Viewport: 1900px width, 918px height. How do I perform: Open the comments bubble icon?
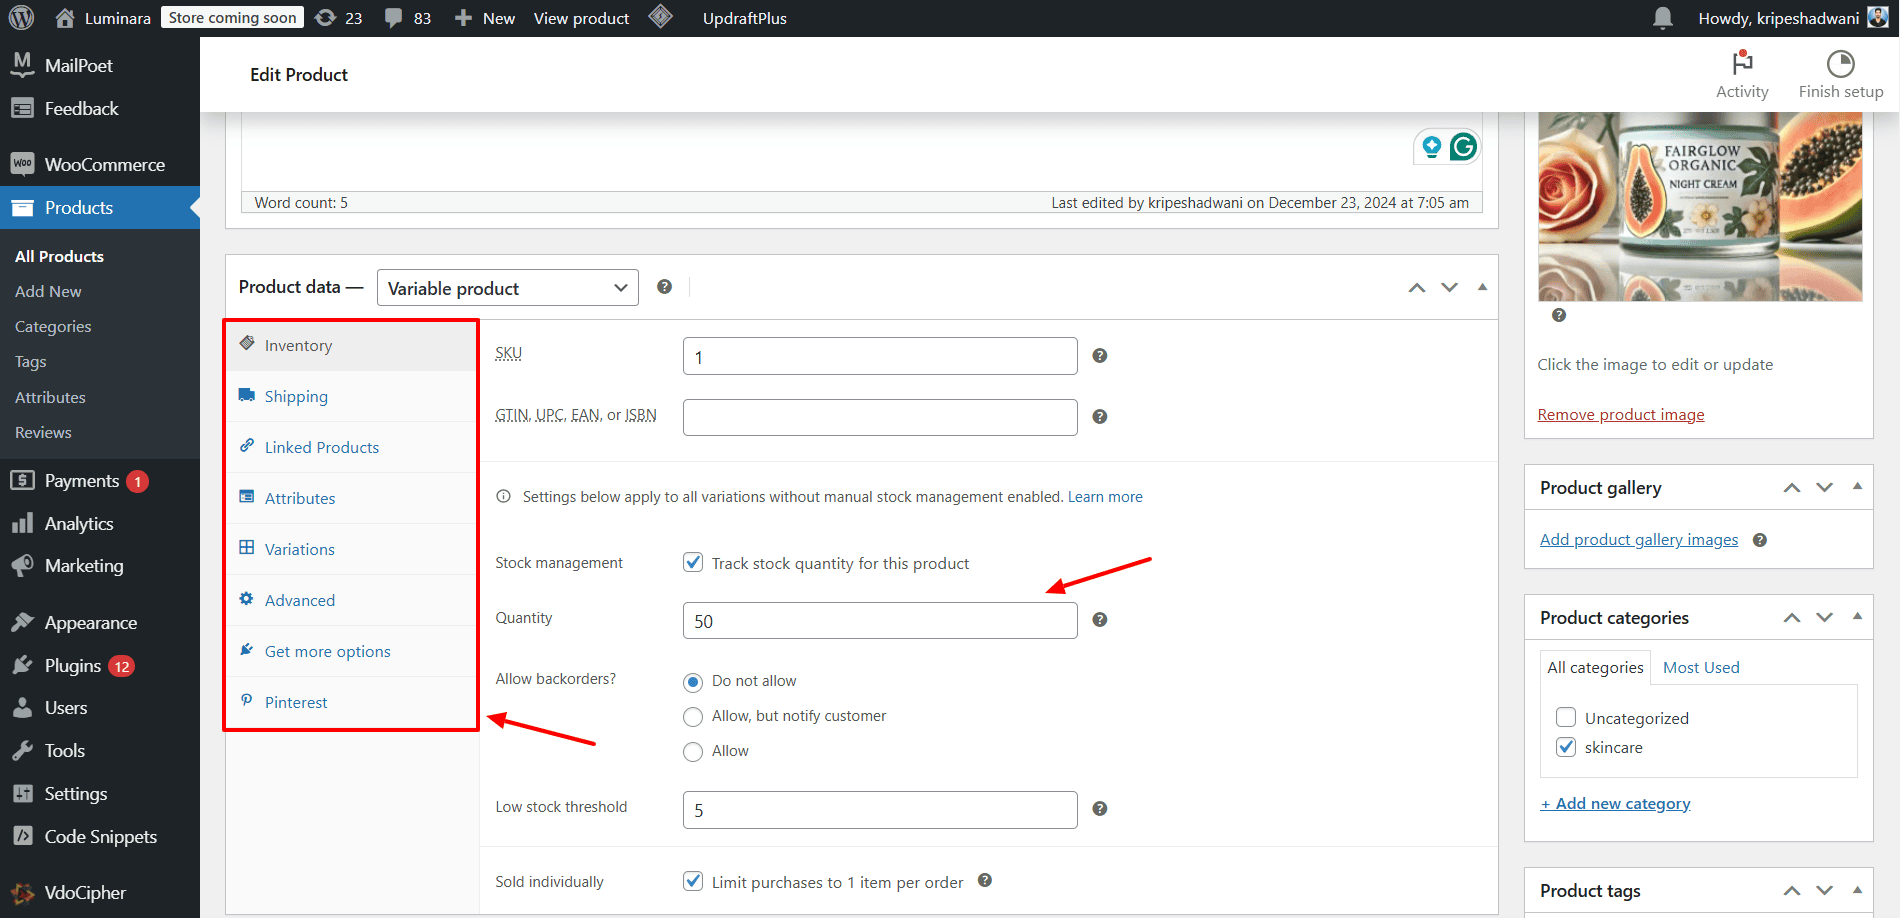[394, 18]
